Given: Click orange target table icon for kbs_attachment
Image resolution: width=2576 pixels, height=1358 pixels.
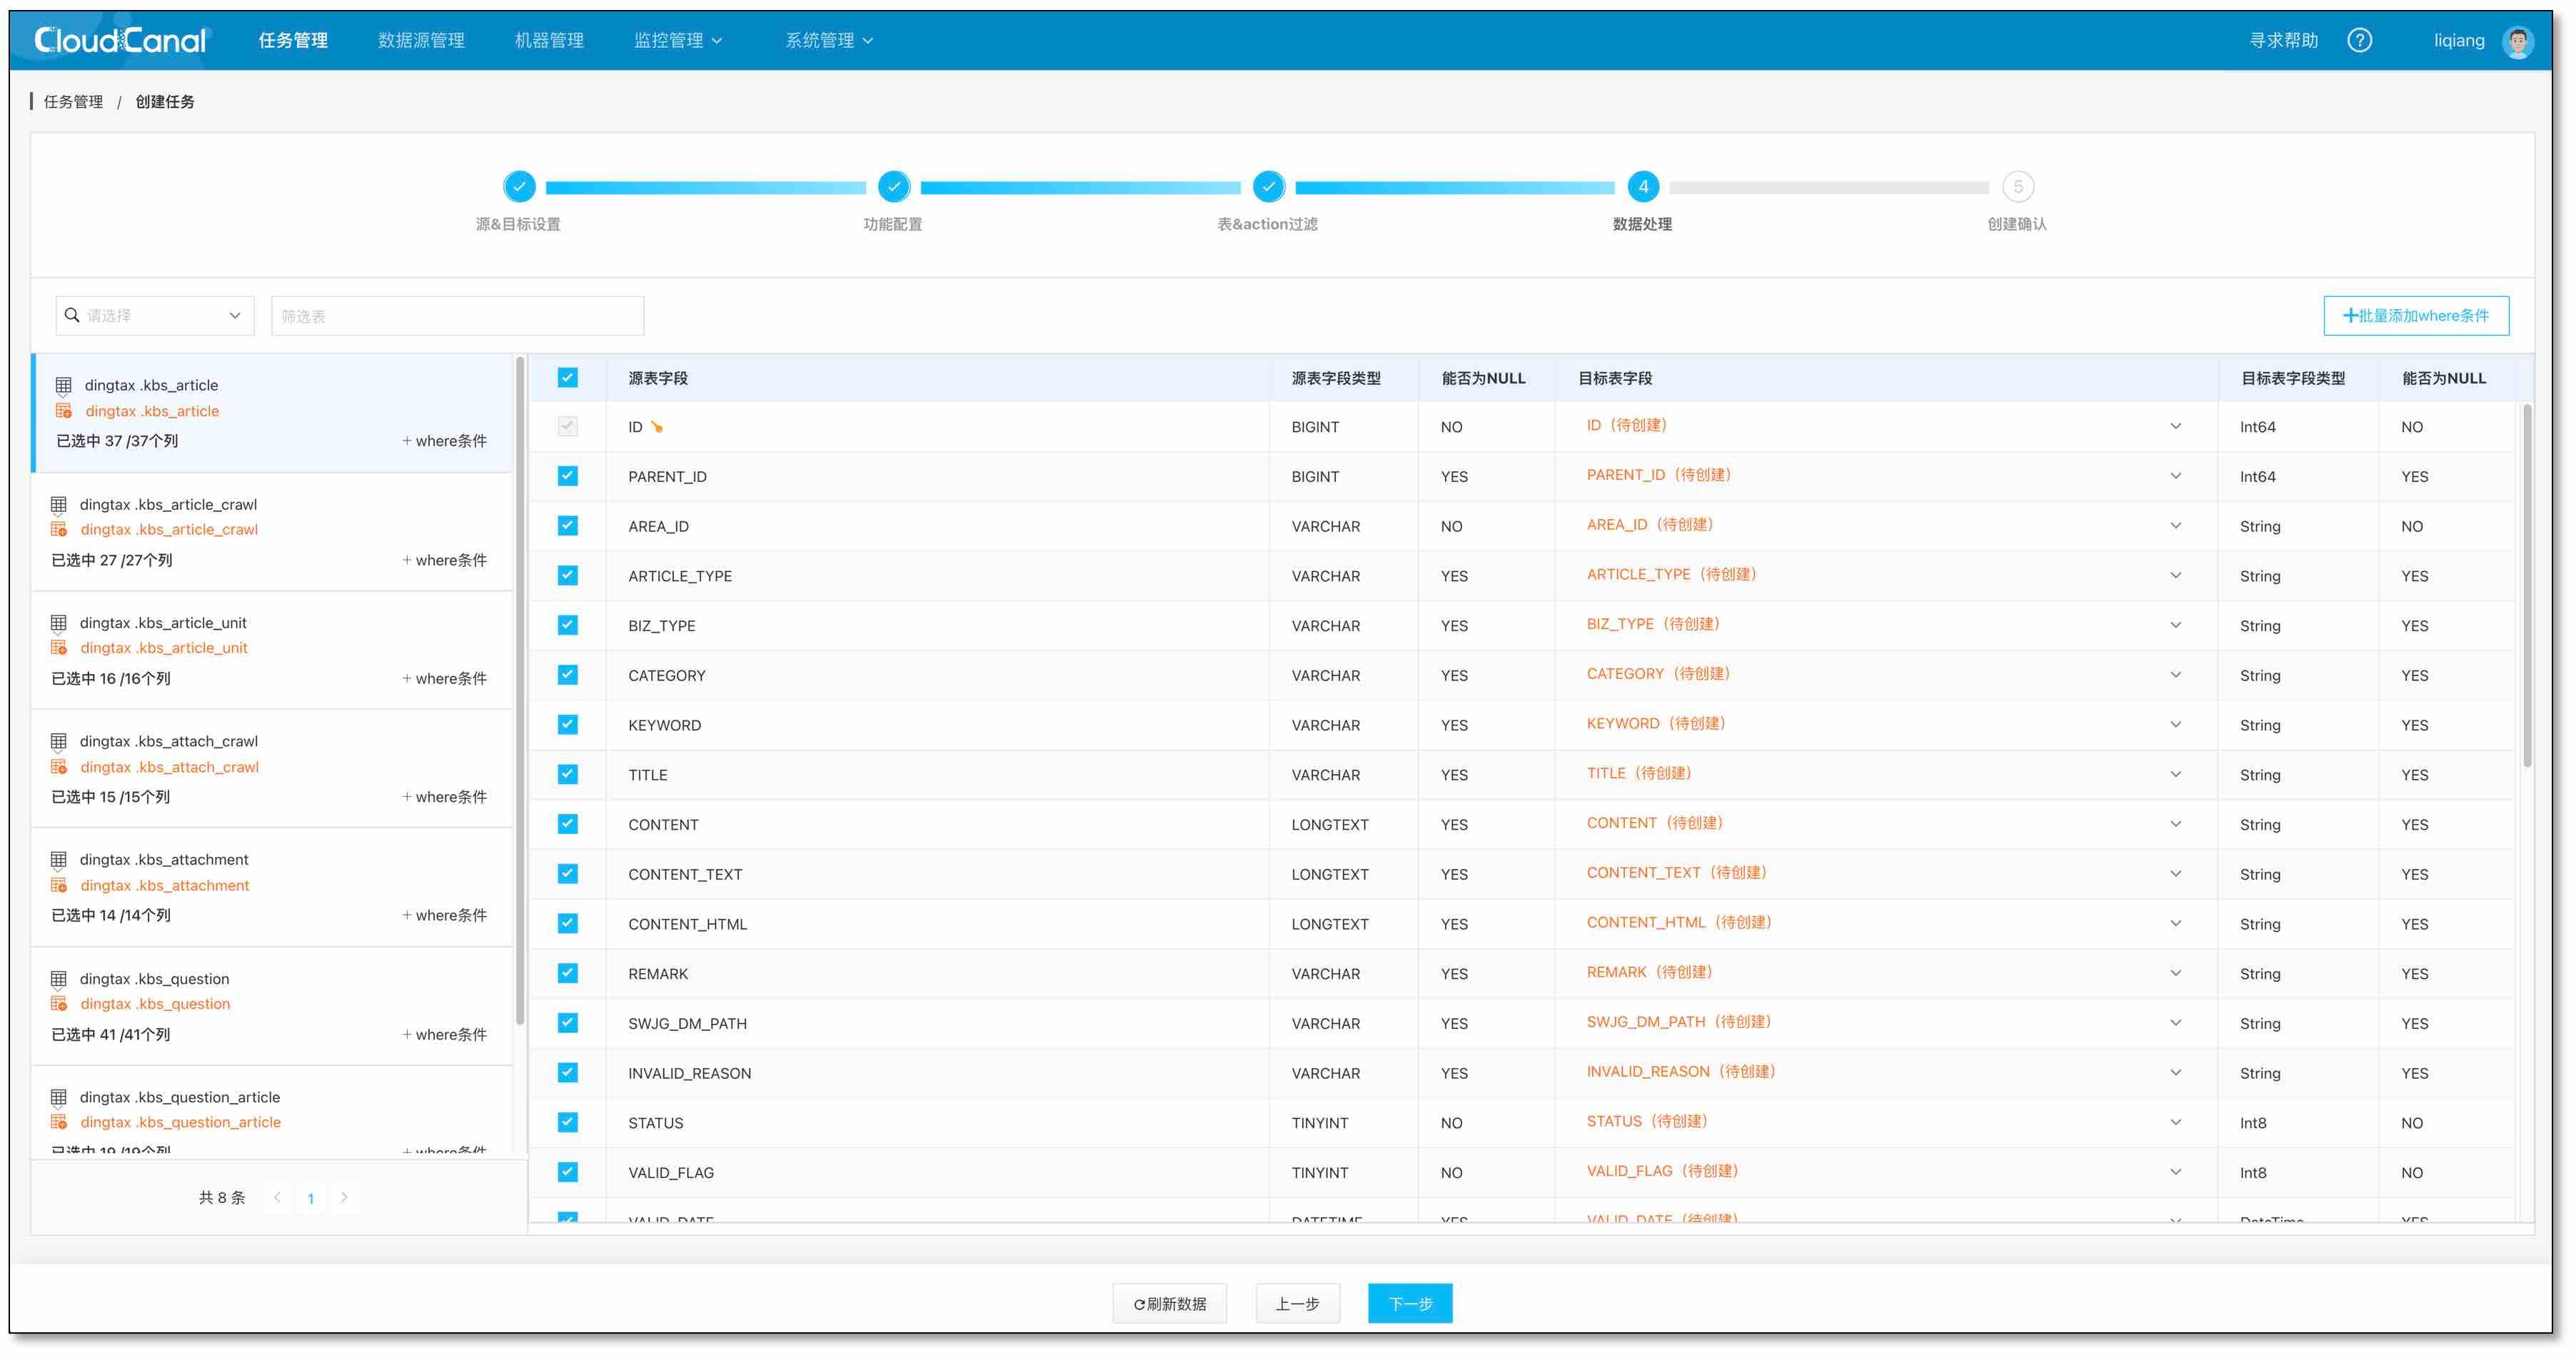Looking at the screenshot, I should (x=59, y=885).
